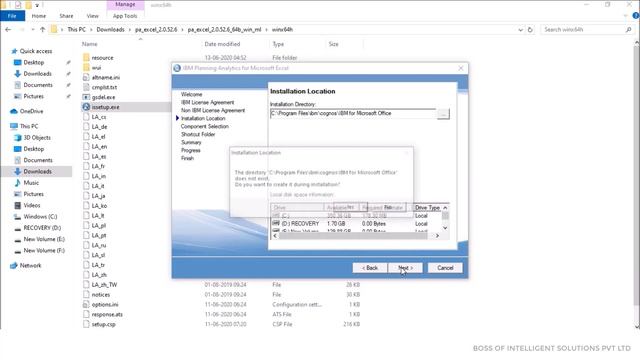Select Network in the navigation pane
This screenshot has width=640, height=360.
(30, 265)
